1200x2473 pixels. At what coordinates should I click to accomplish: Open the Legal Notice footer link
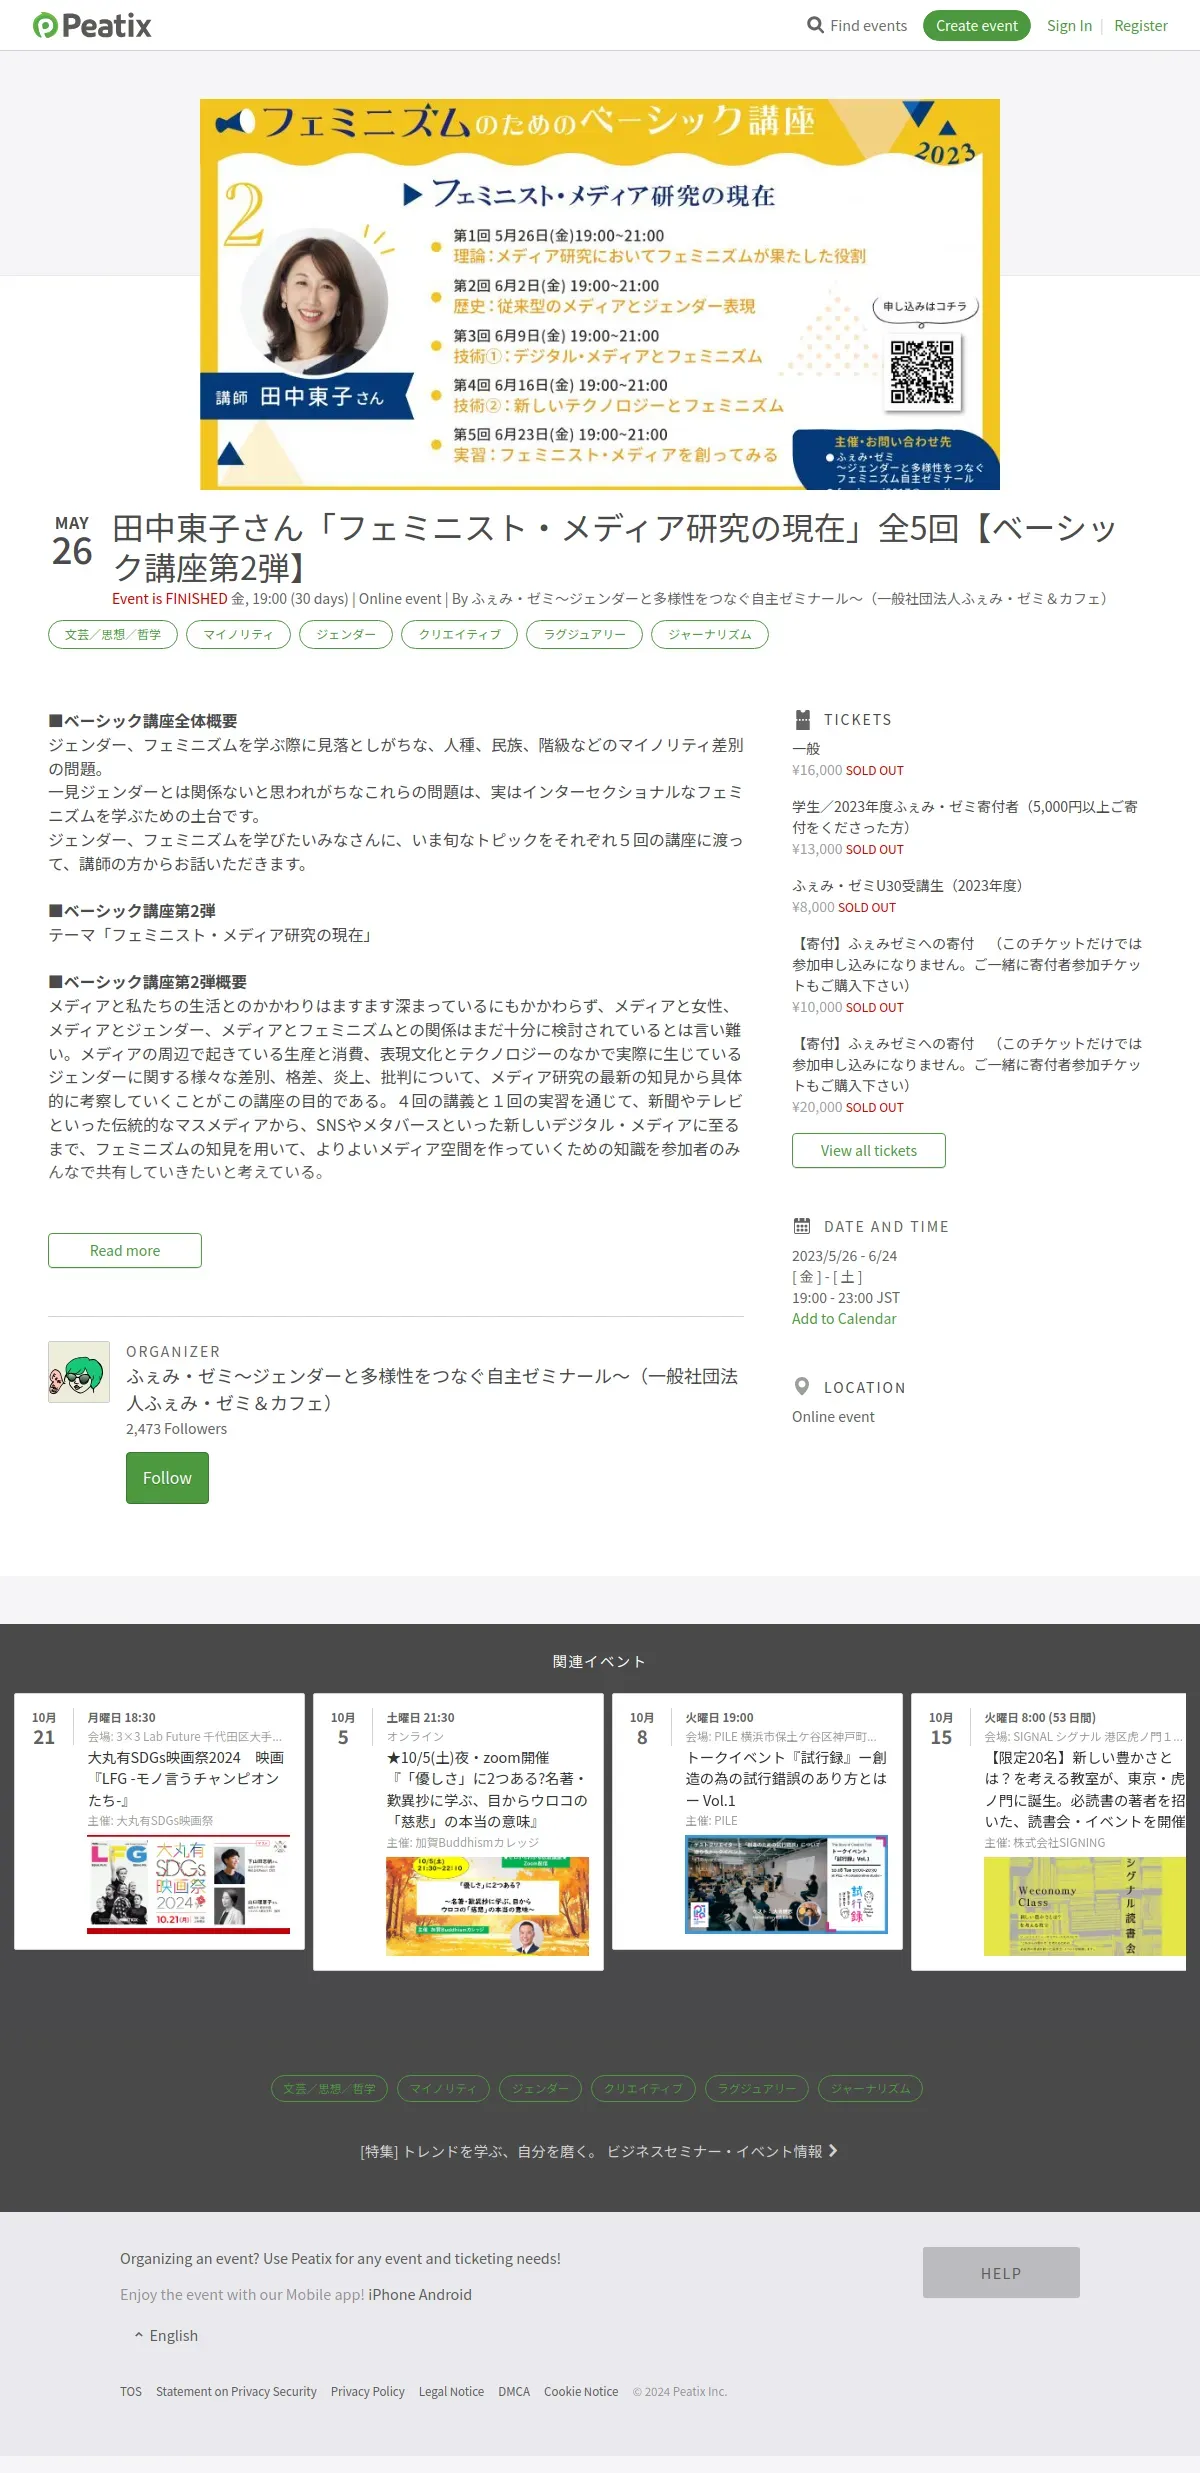click(x=451, y=2391)
